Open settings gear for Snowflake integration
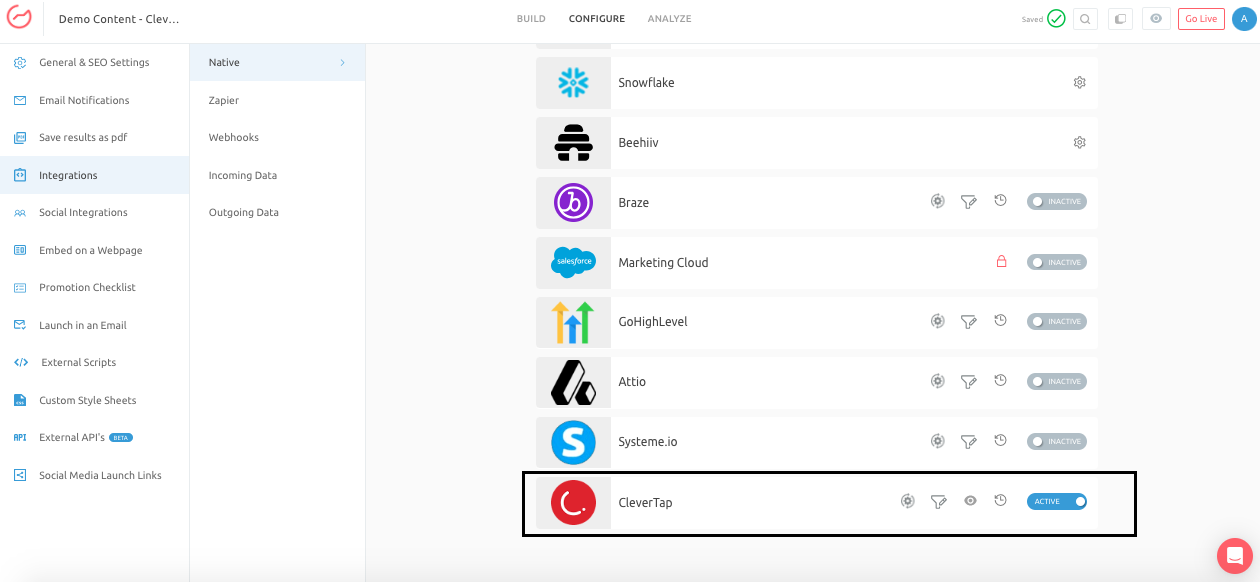This screenshot has height=582, width=1260. click(1079, 82)
